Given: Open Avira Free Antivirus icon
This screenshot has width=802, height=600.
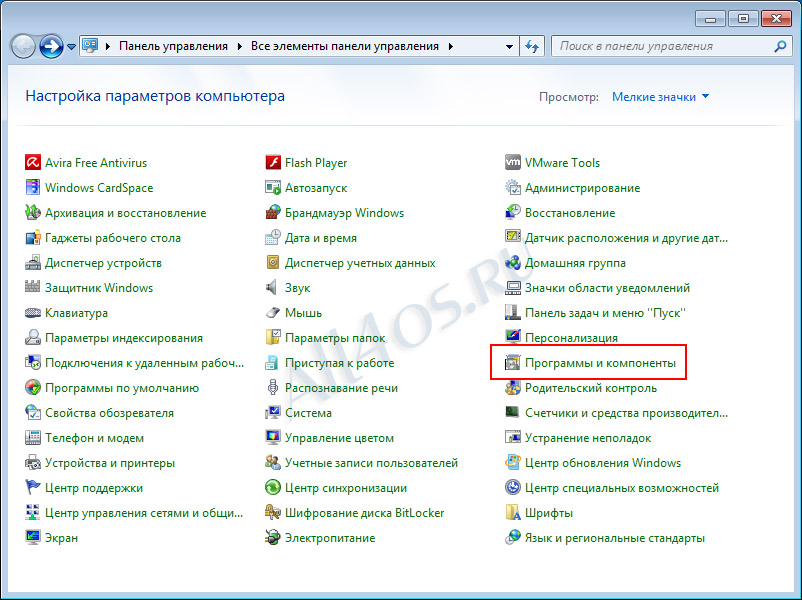Looking at the screenshot, I should 33,163.
